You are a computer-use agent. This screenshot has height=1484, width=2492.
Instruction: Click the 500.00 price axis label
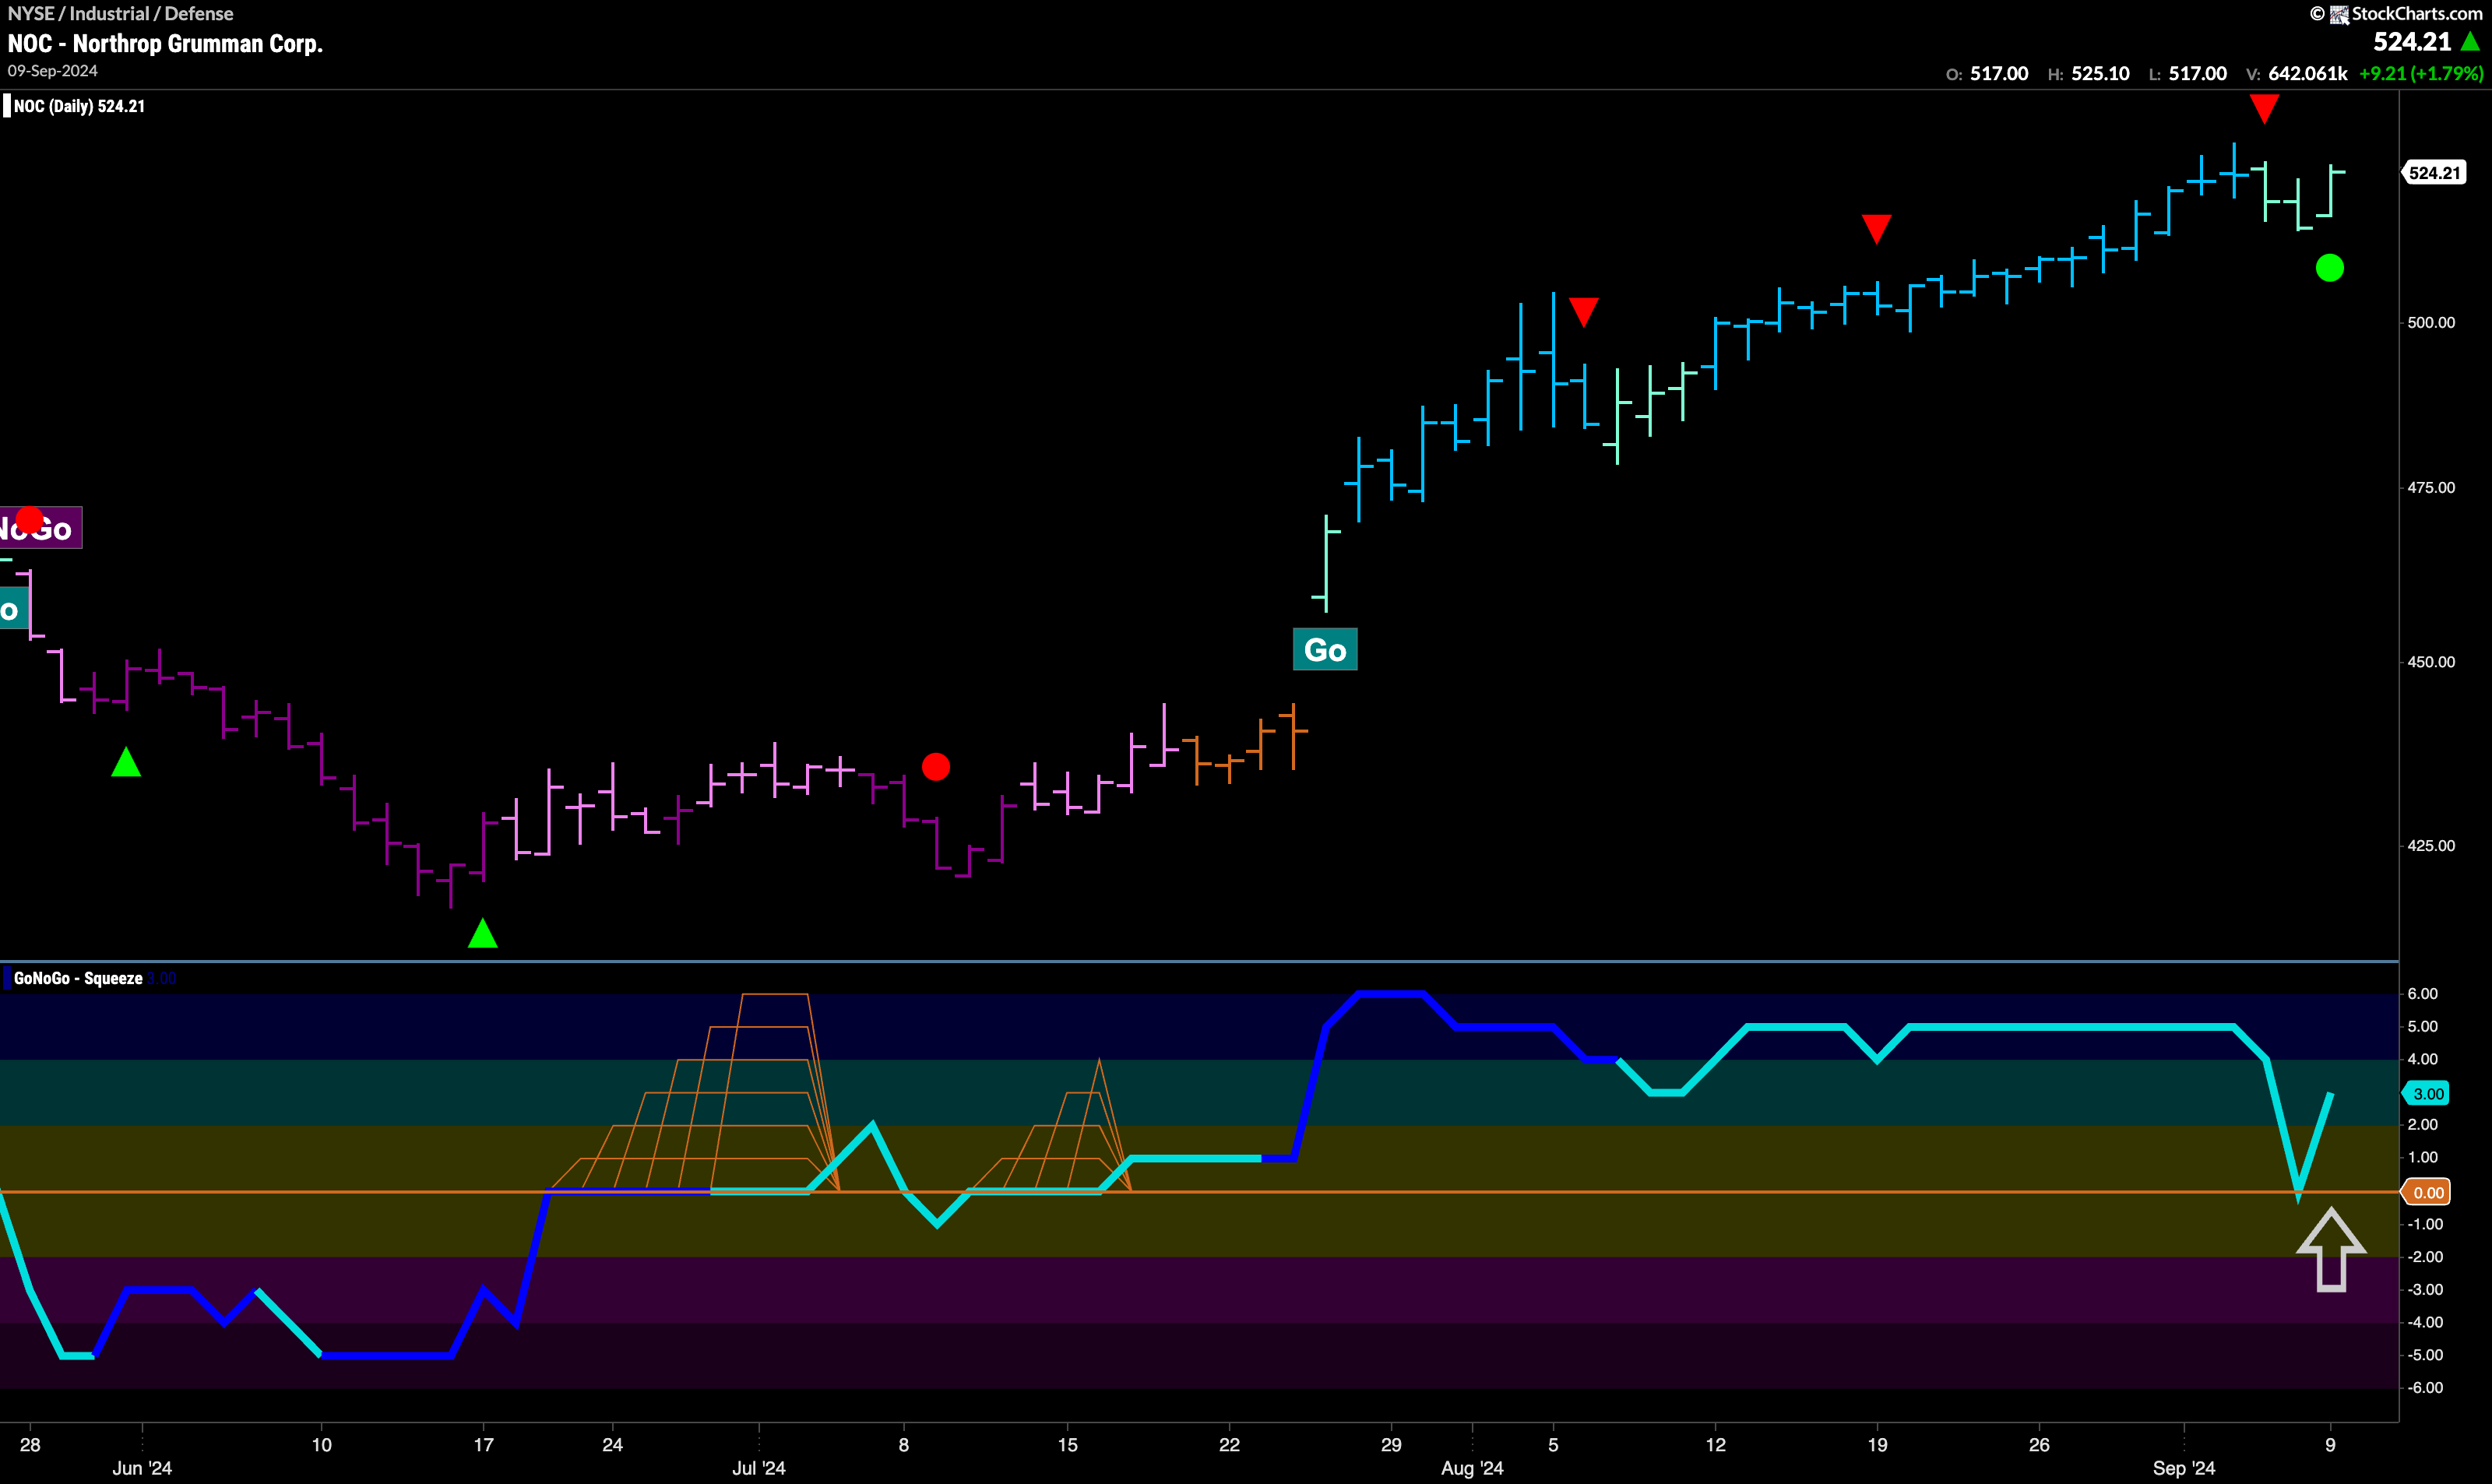tap(2431, 322)
